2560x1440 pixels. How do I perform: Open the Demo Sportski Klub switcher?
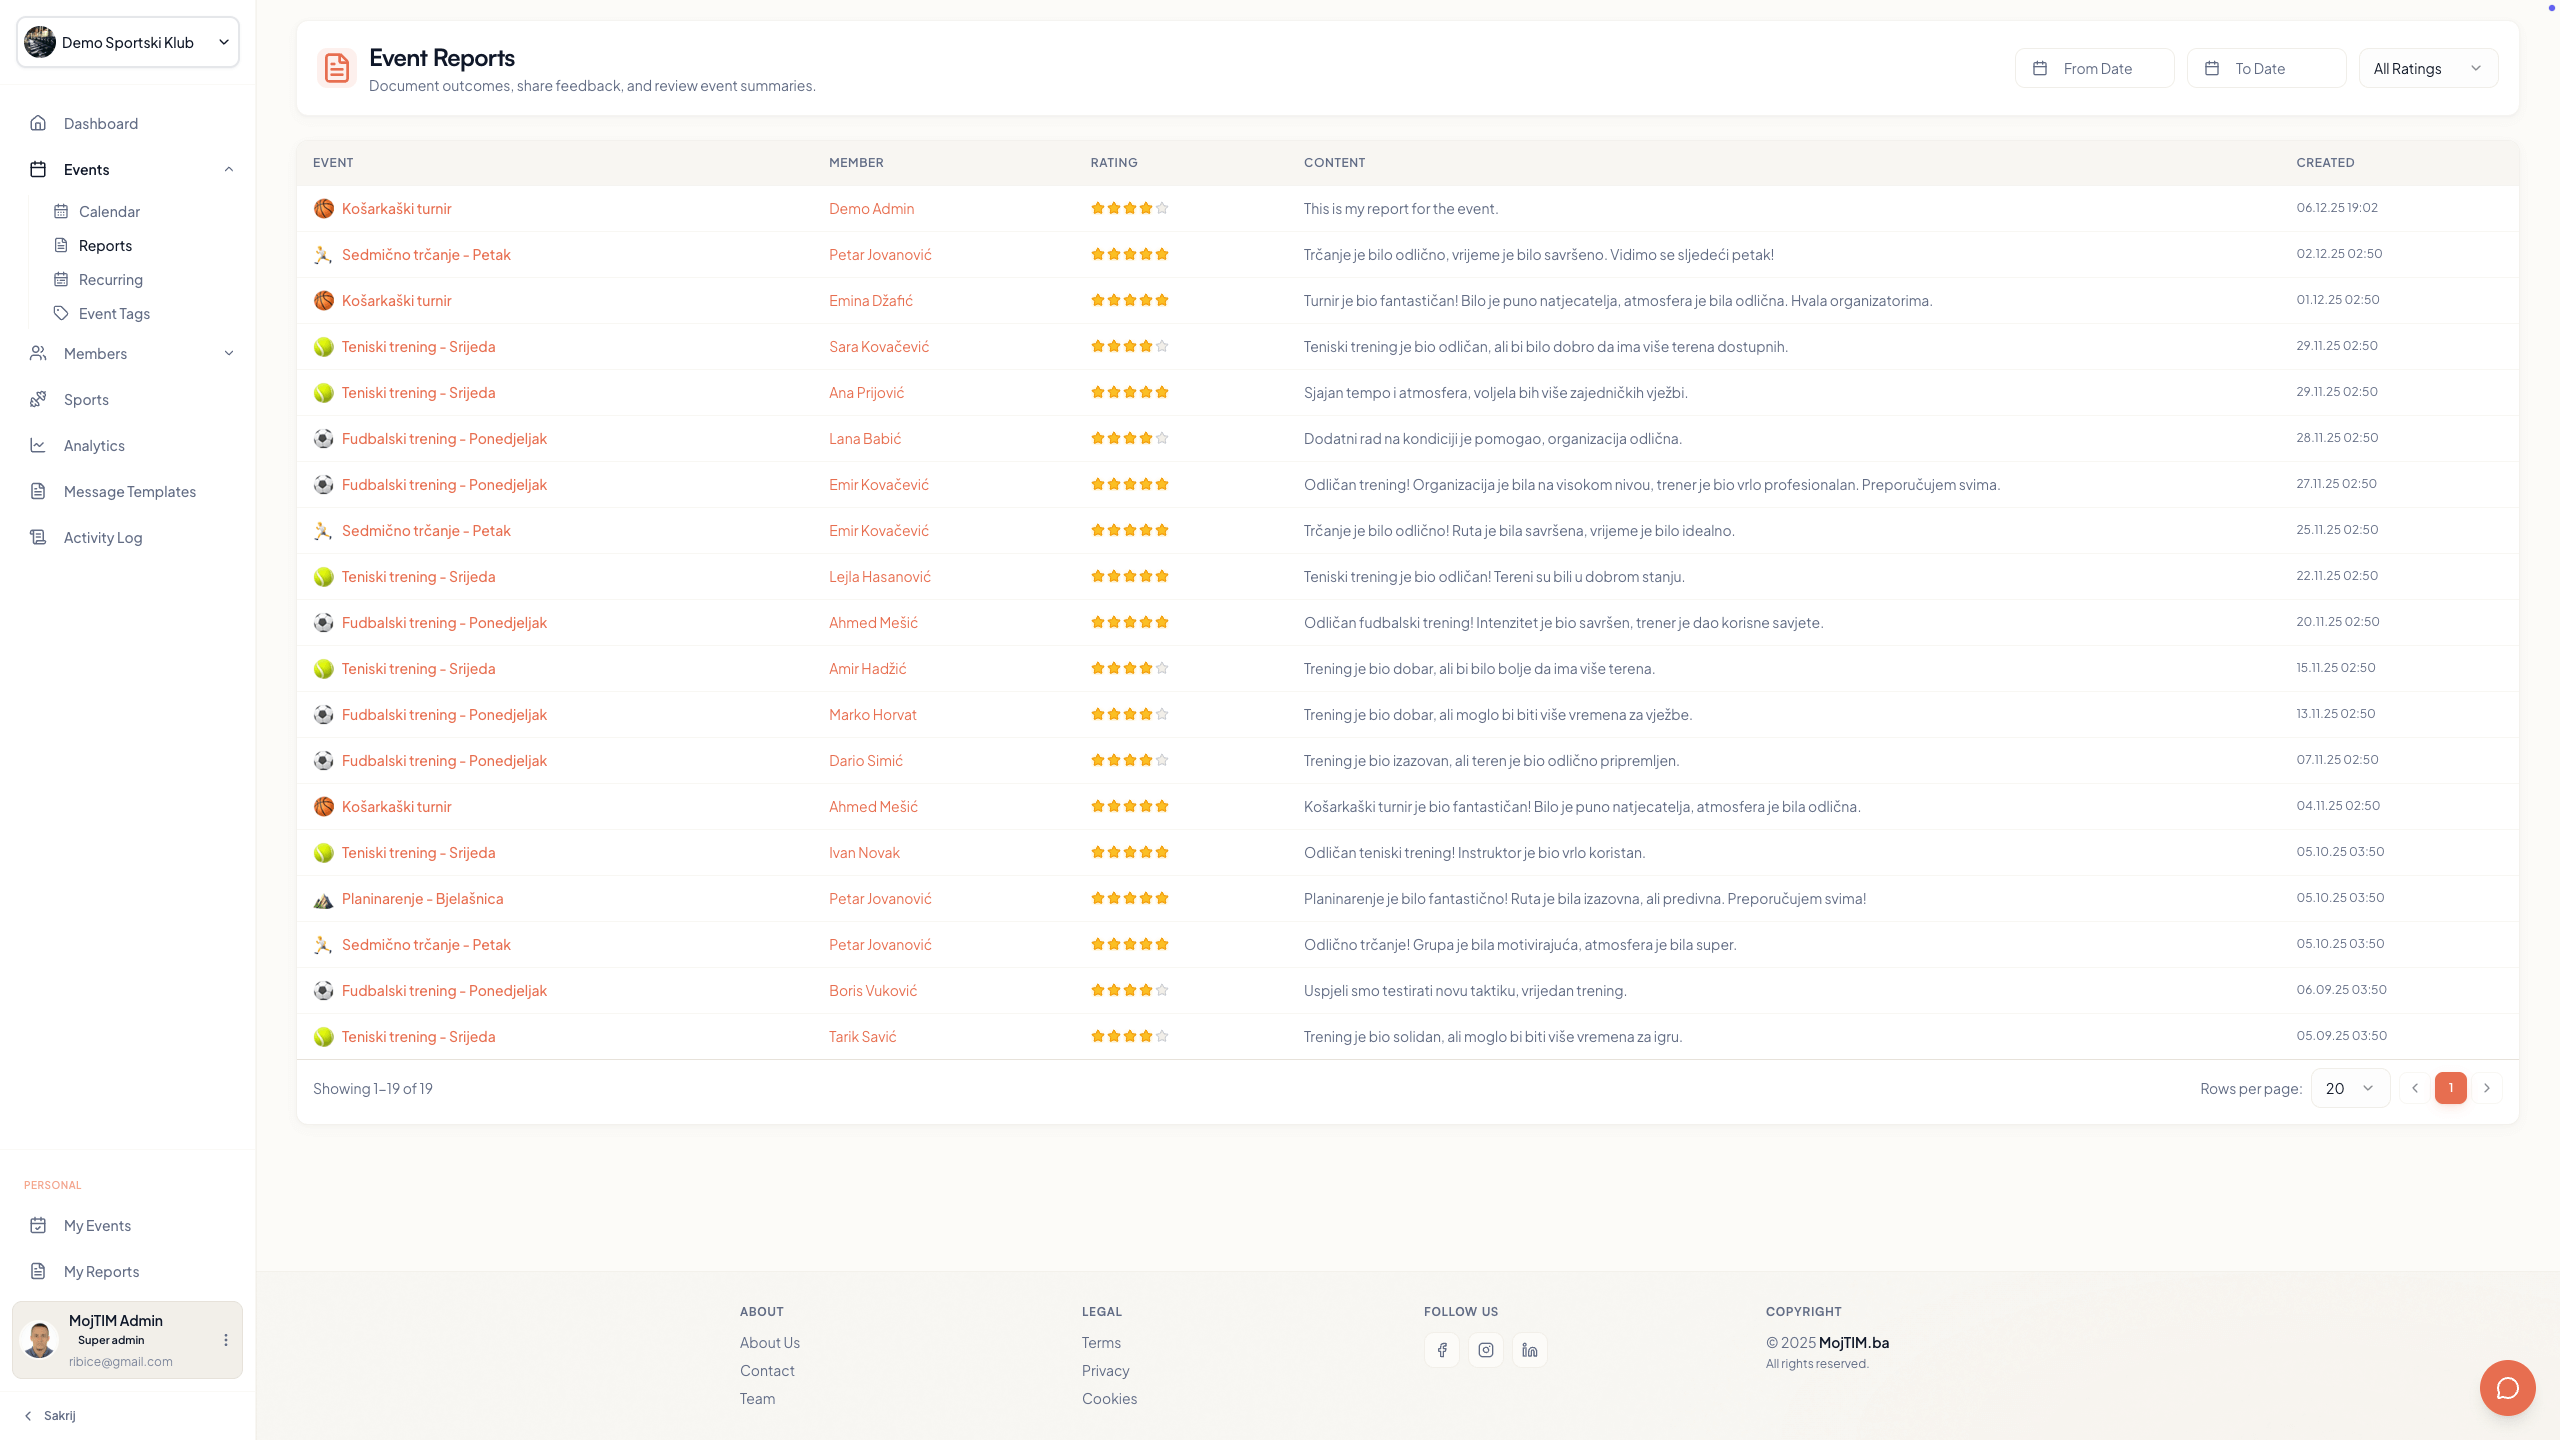pos(128,43)
